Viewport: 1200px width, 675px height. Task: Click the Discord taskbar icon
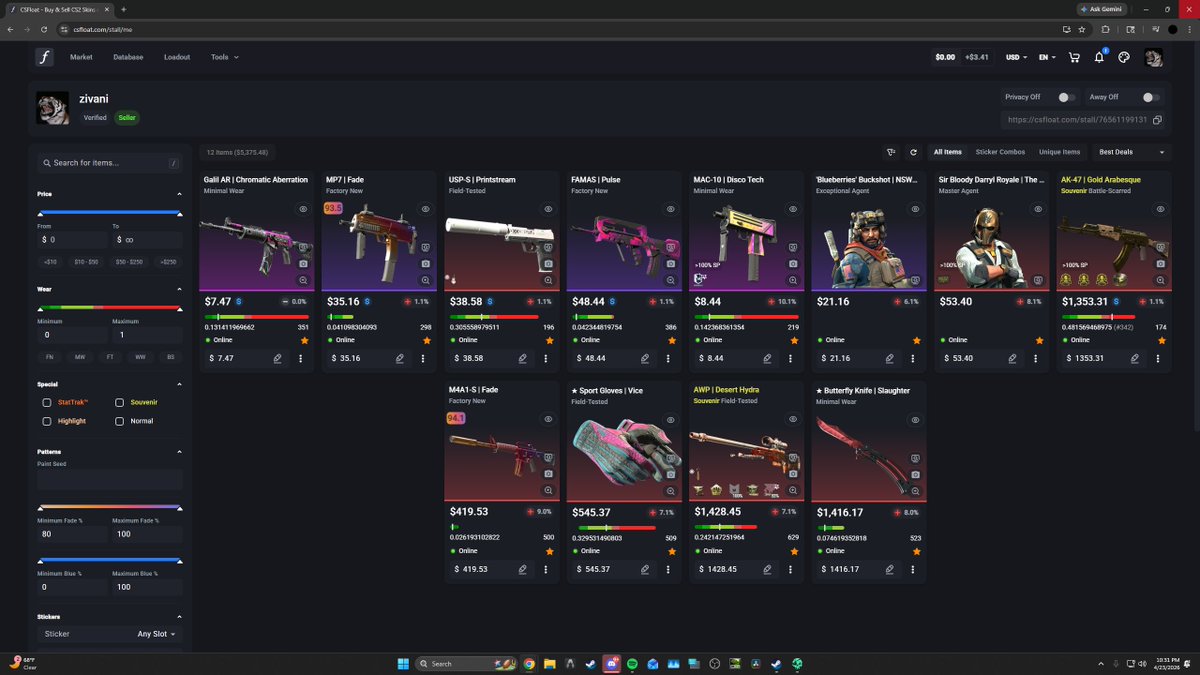tap(611, 664)
